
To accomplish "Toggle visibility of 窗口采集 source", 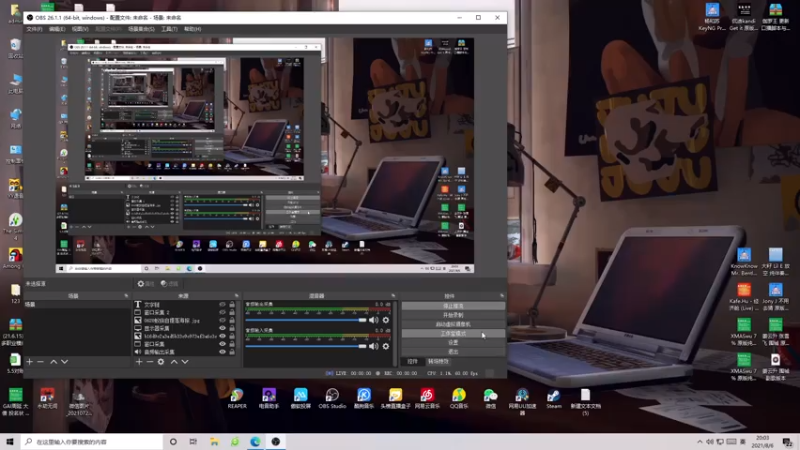I will point(222,344).
